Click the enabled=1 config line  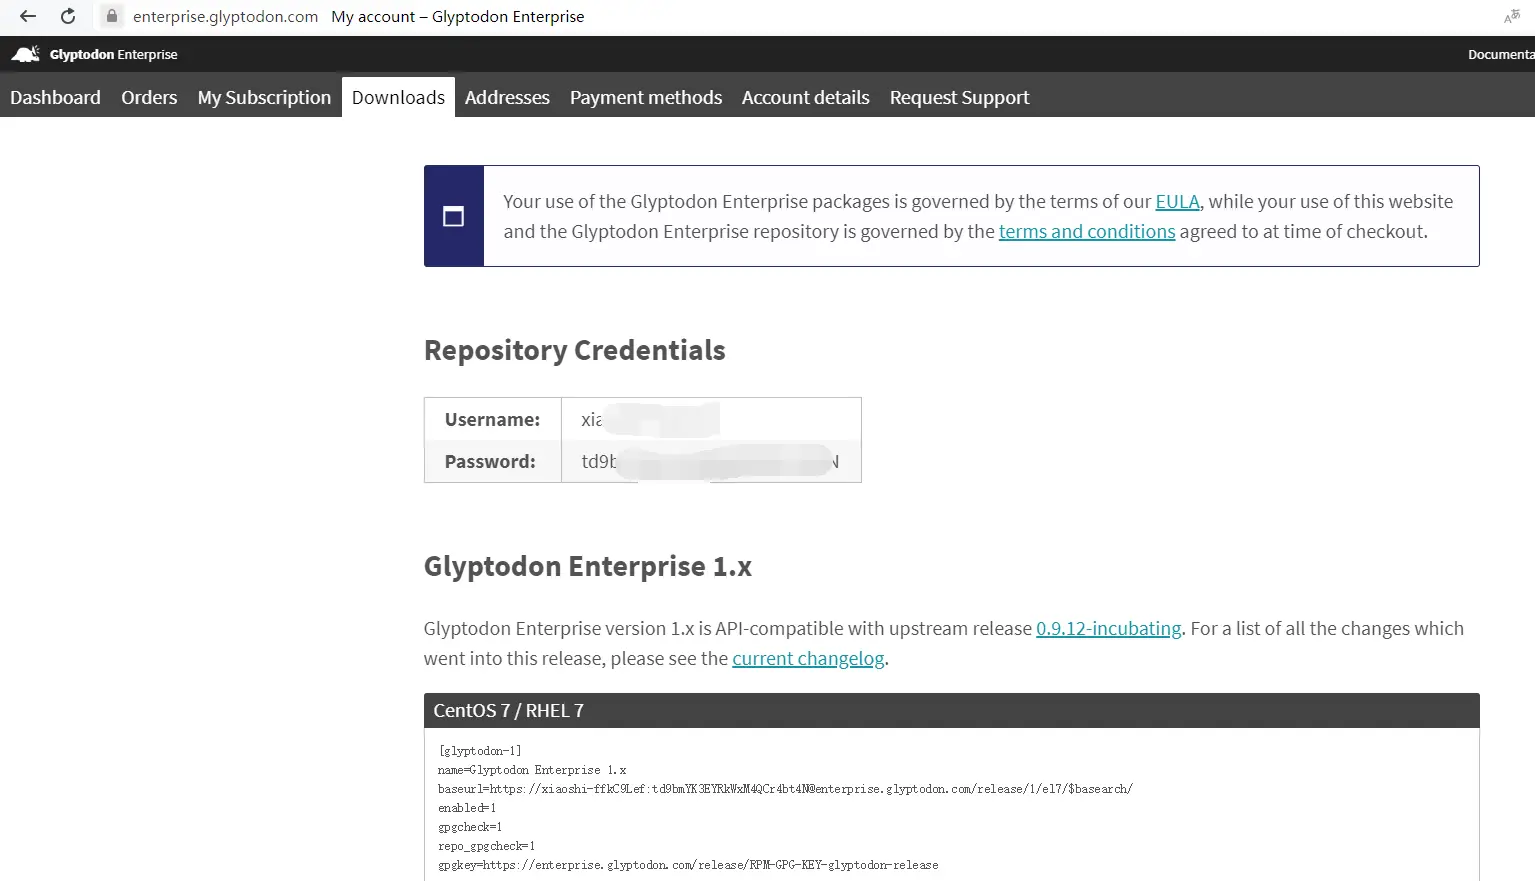click(x=467, y=807)
